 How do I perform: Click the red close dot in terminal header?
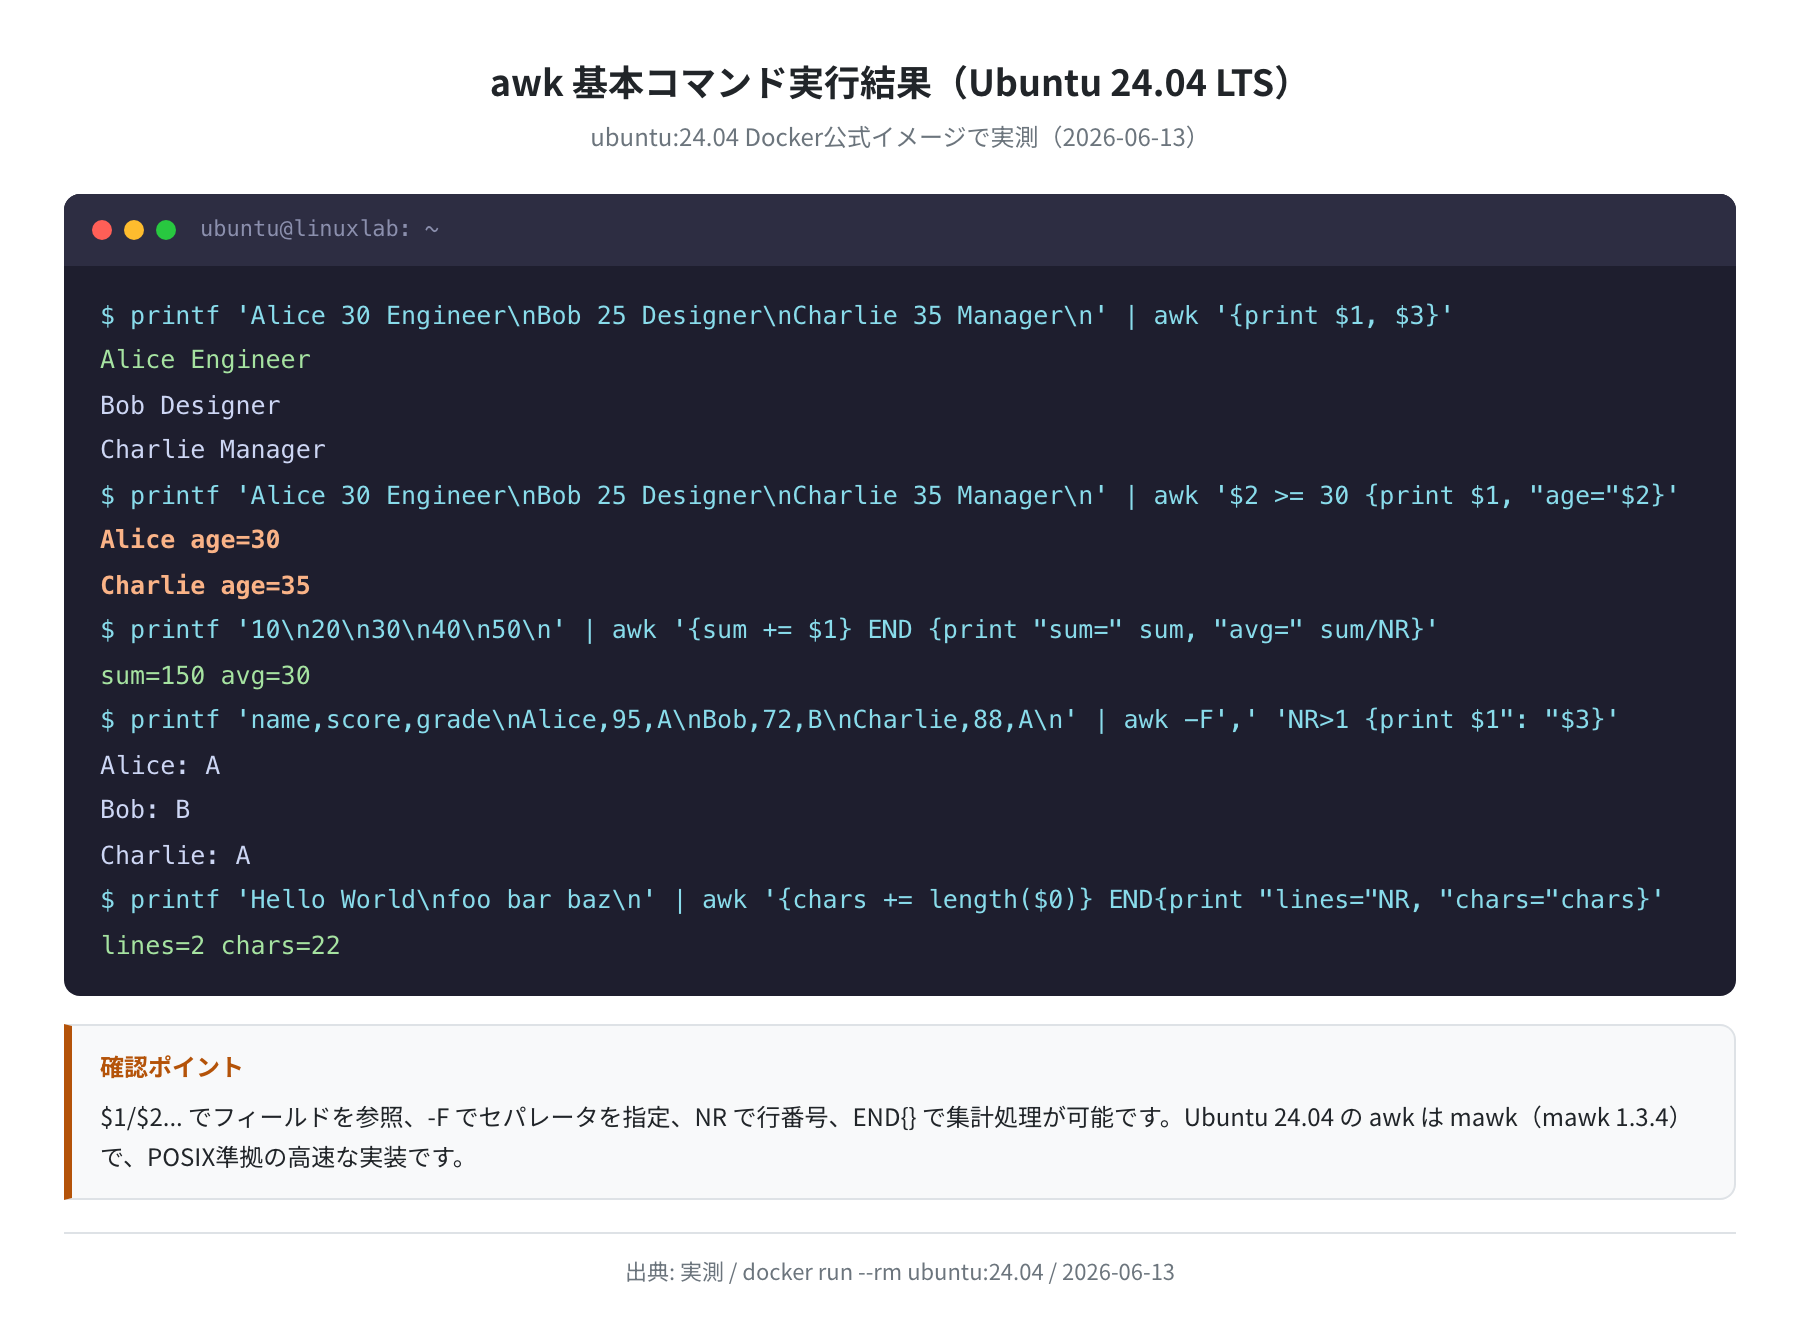[102, 230]
